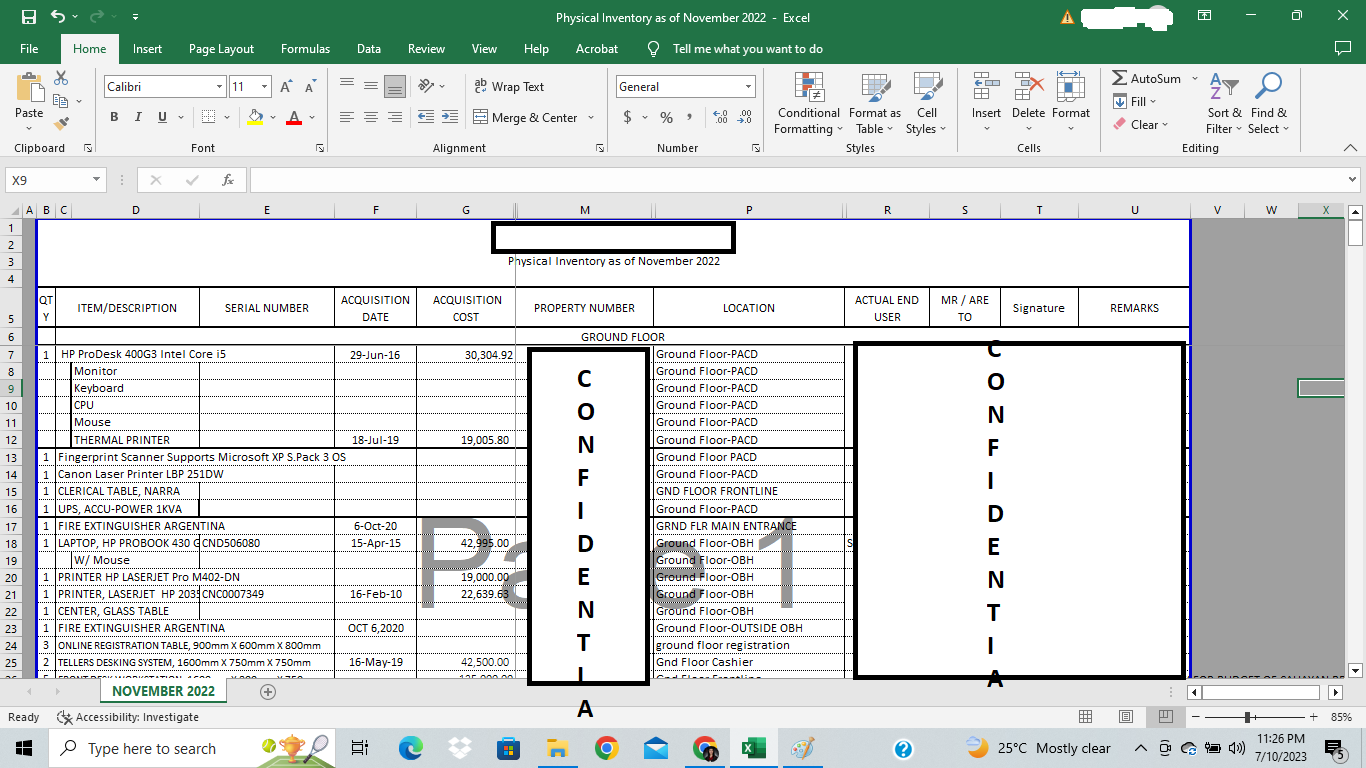The image size is (1366, 768).
Task: Click the zoom in plus button
Action: tap(1312, 717)
